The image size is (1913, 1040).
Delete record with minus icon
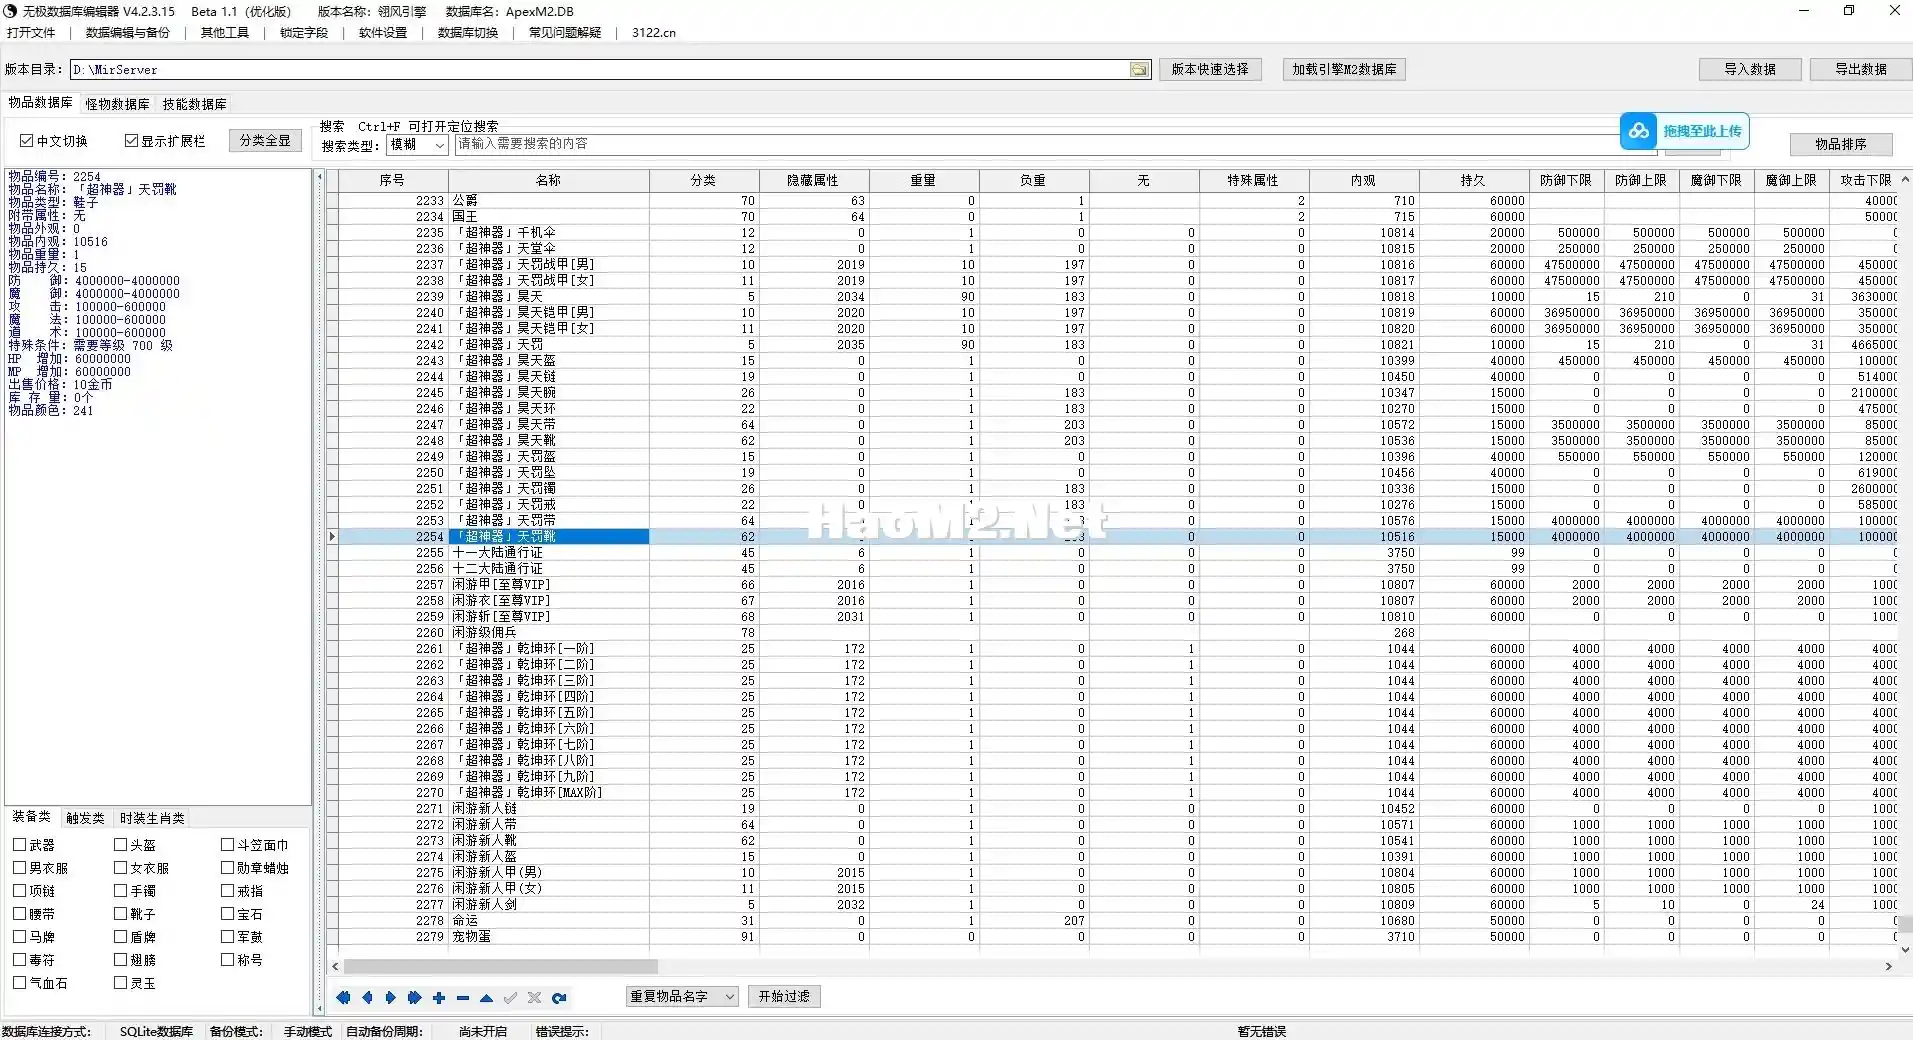point(462,997)
